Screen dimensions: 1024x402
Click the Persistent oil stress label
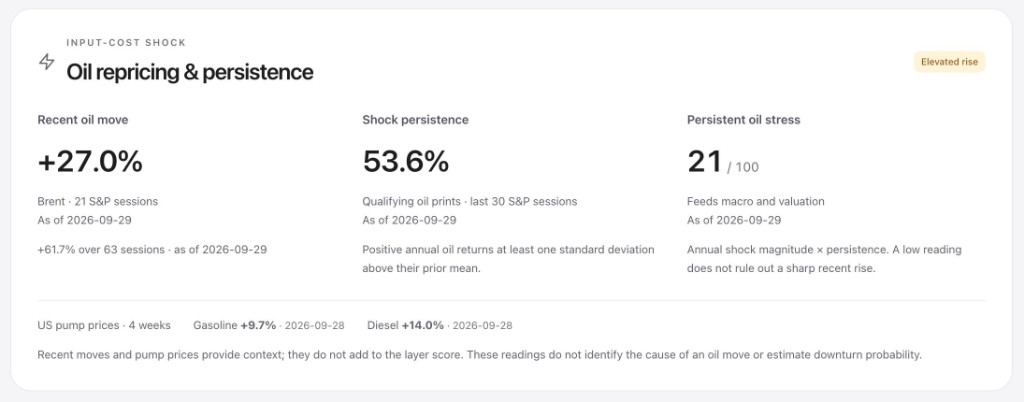(x=743, y=120)
